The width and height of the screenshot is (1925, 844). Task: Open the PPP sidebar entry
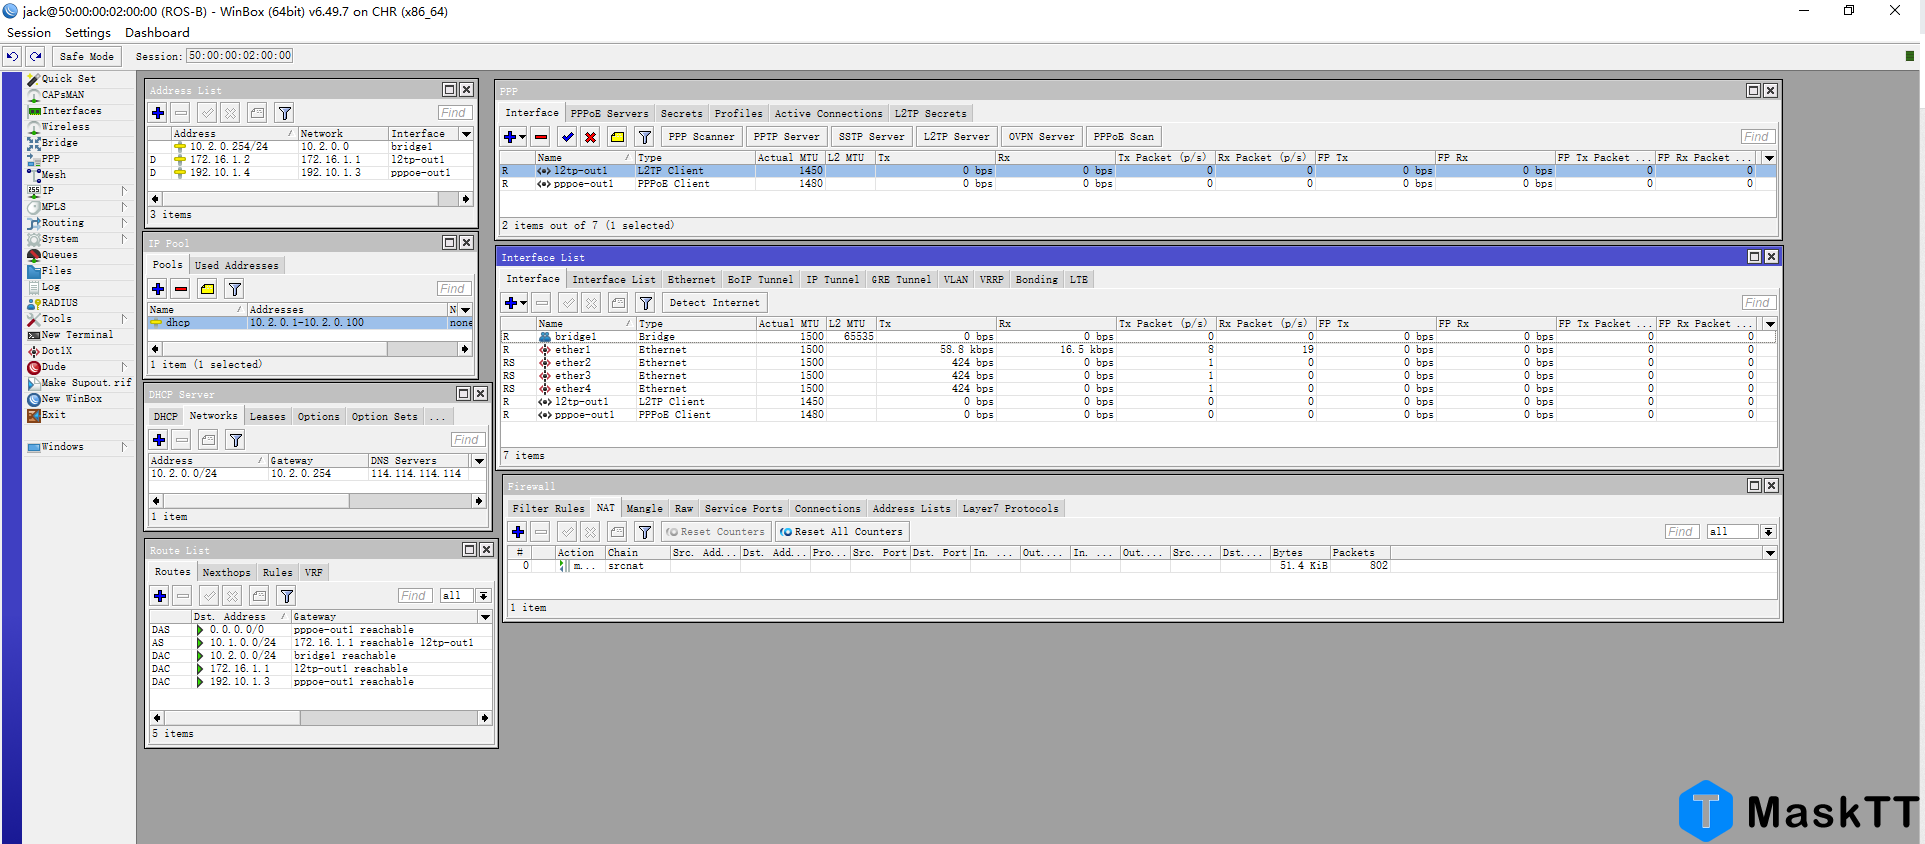[x=50, y=158]
